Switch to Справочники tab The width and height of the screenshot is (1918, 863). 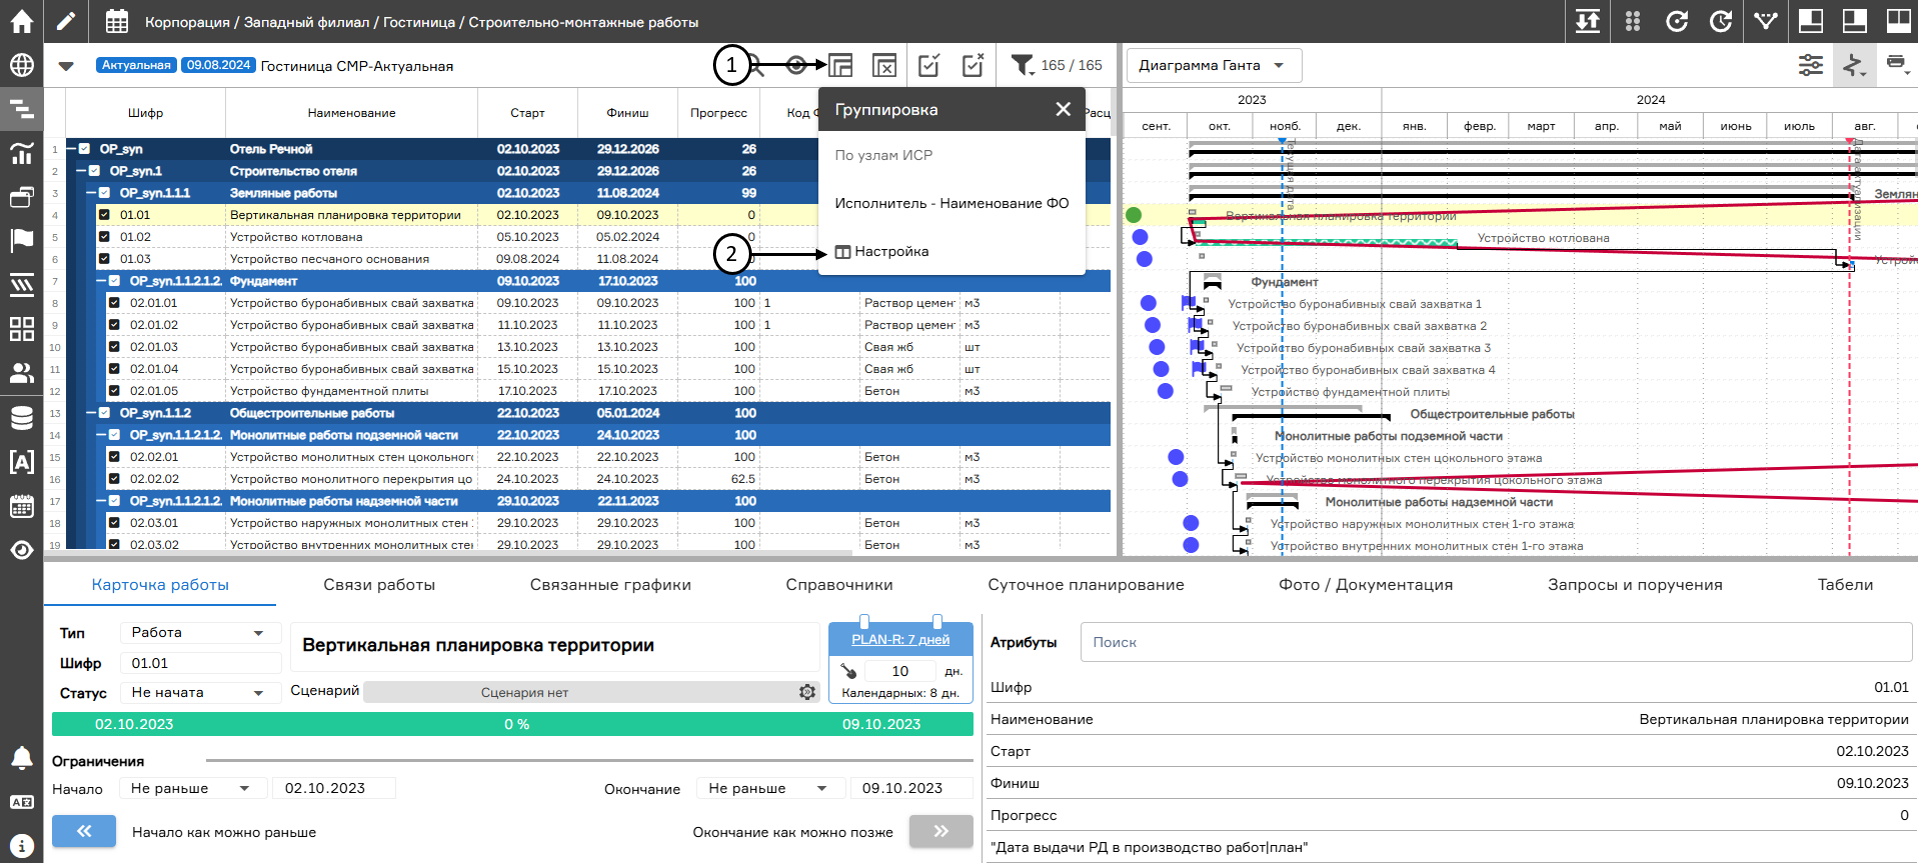(839, 585)
